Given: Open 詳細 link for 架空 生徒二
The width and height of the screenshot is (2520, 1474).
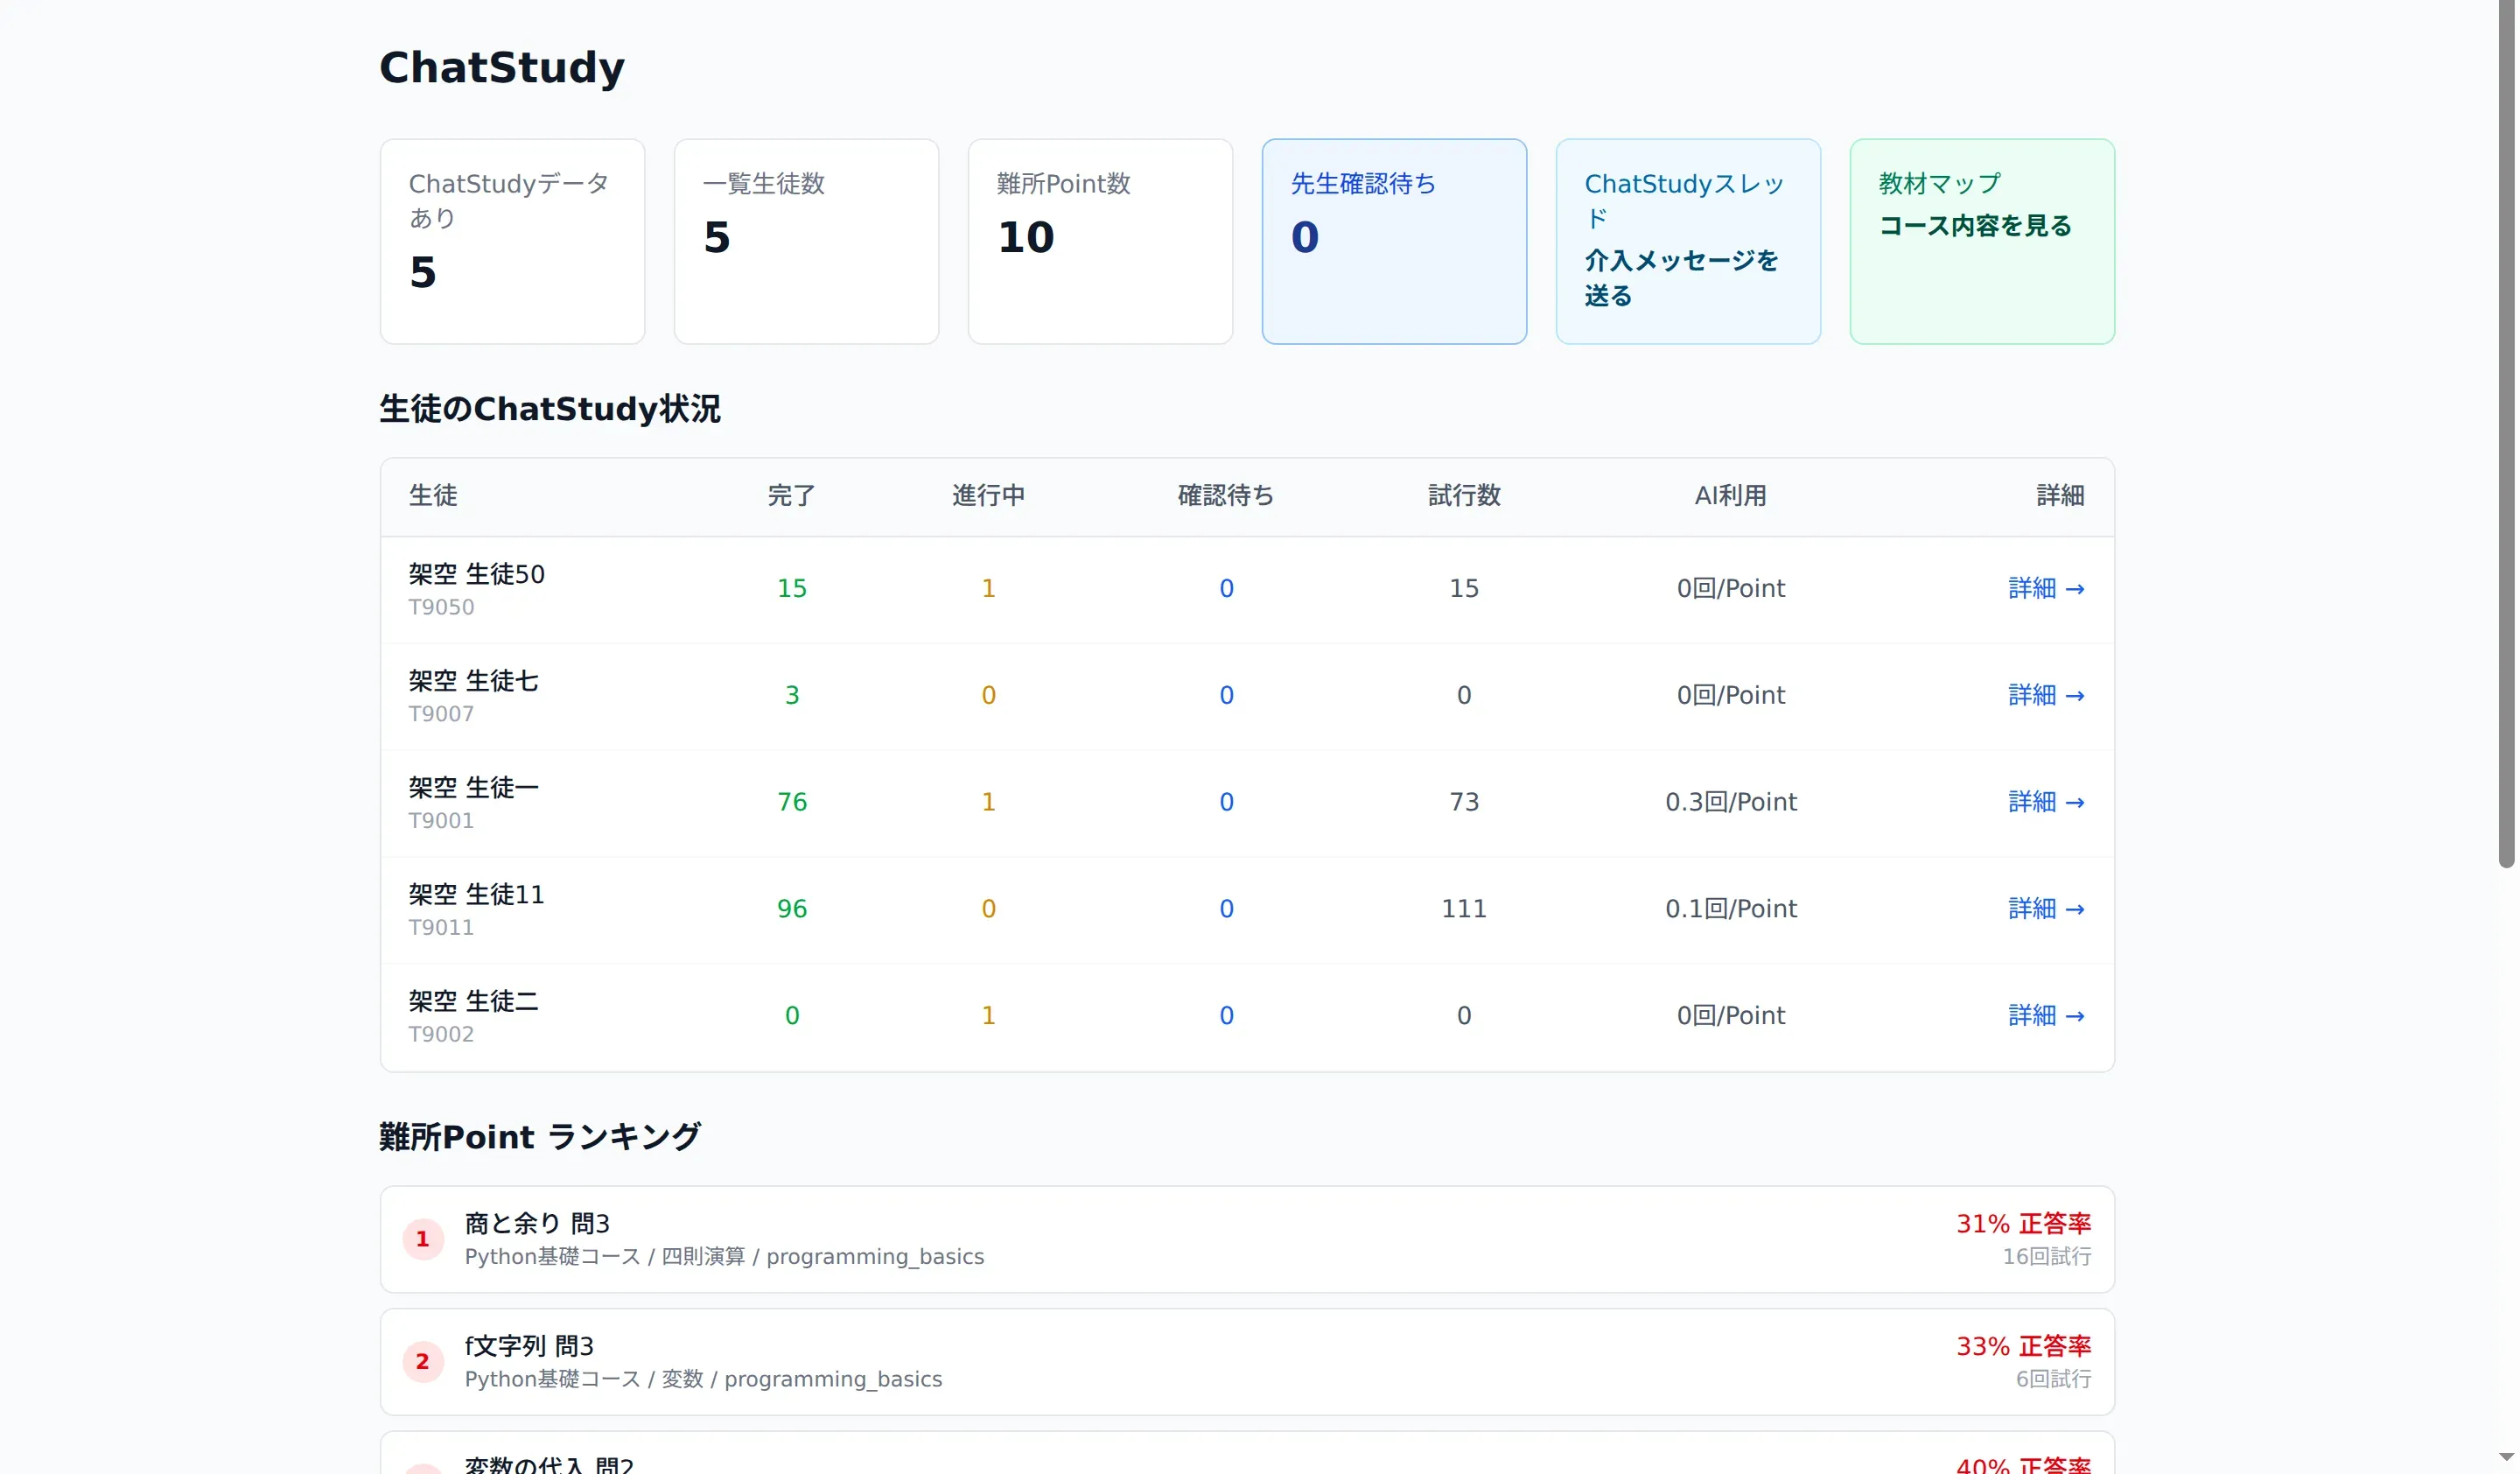Looking at the screenshot, I should [x=2045, y=1016].
